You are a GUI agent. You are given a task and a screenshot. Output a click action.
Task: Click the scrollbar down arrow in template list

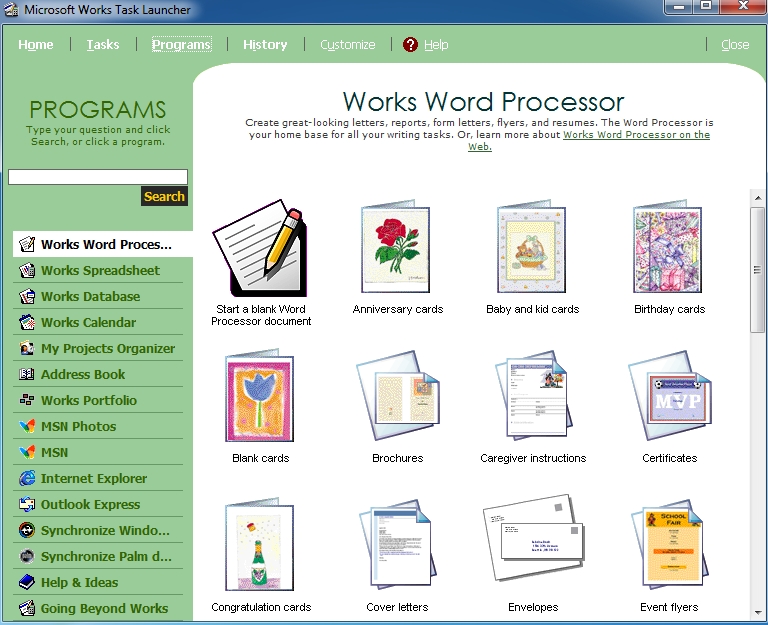757,614
